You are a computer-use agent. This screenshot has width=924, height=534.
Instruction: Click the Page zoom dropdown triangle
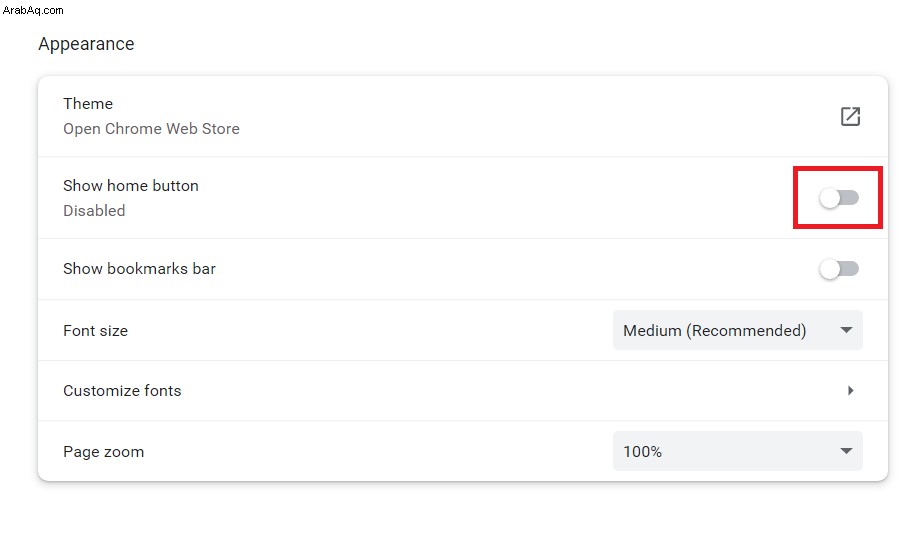(846, 451)
